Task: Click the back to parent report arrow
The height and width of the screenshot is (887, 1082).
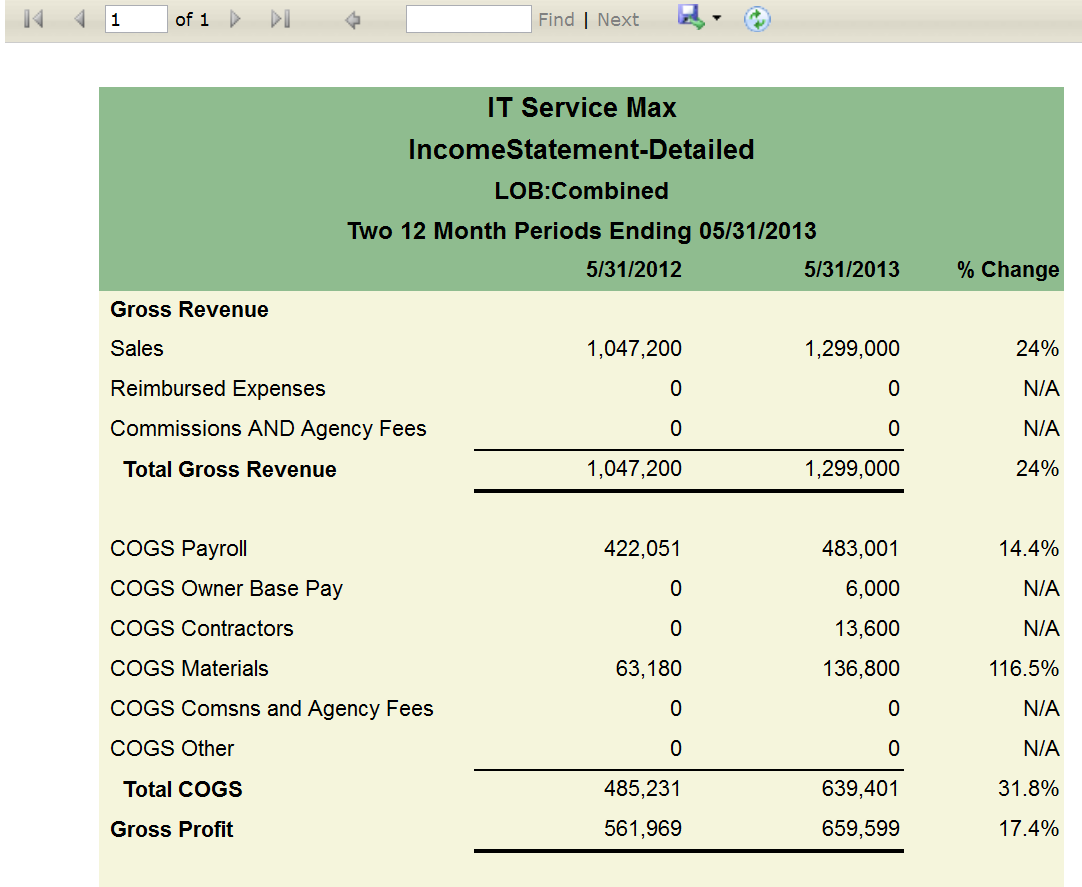Action: 352,19
